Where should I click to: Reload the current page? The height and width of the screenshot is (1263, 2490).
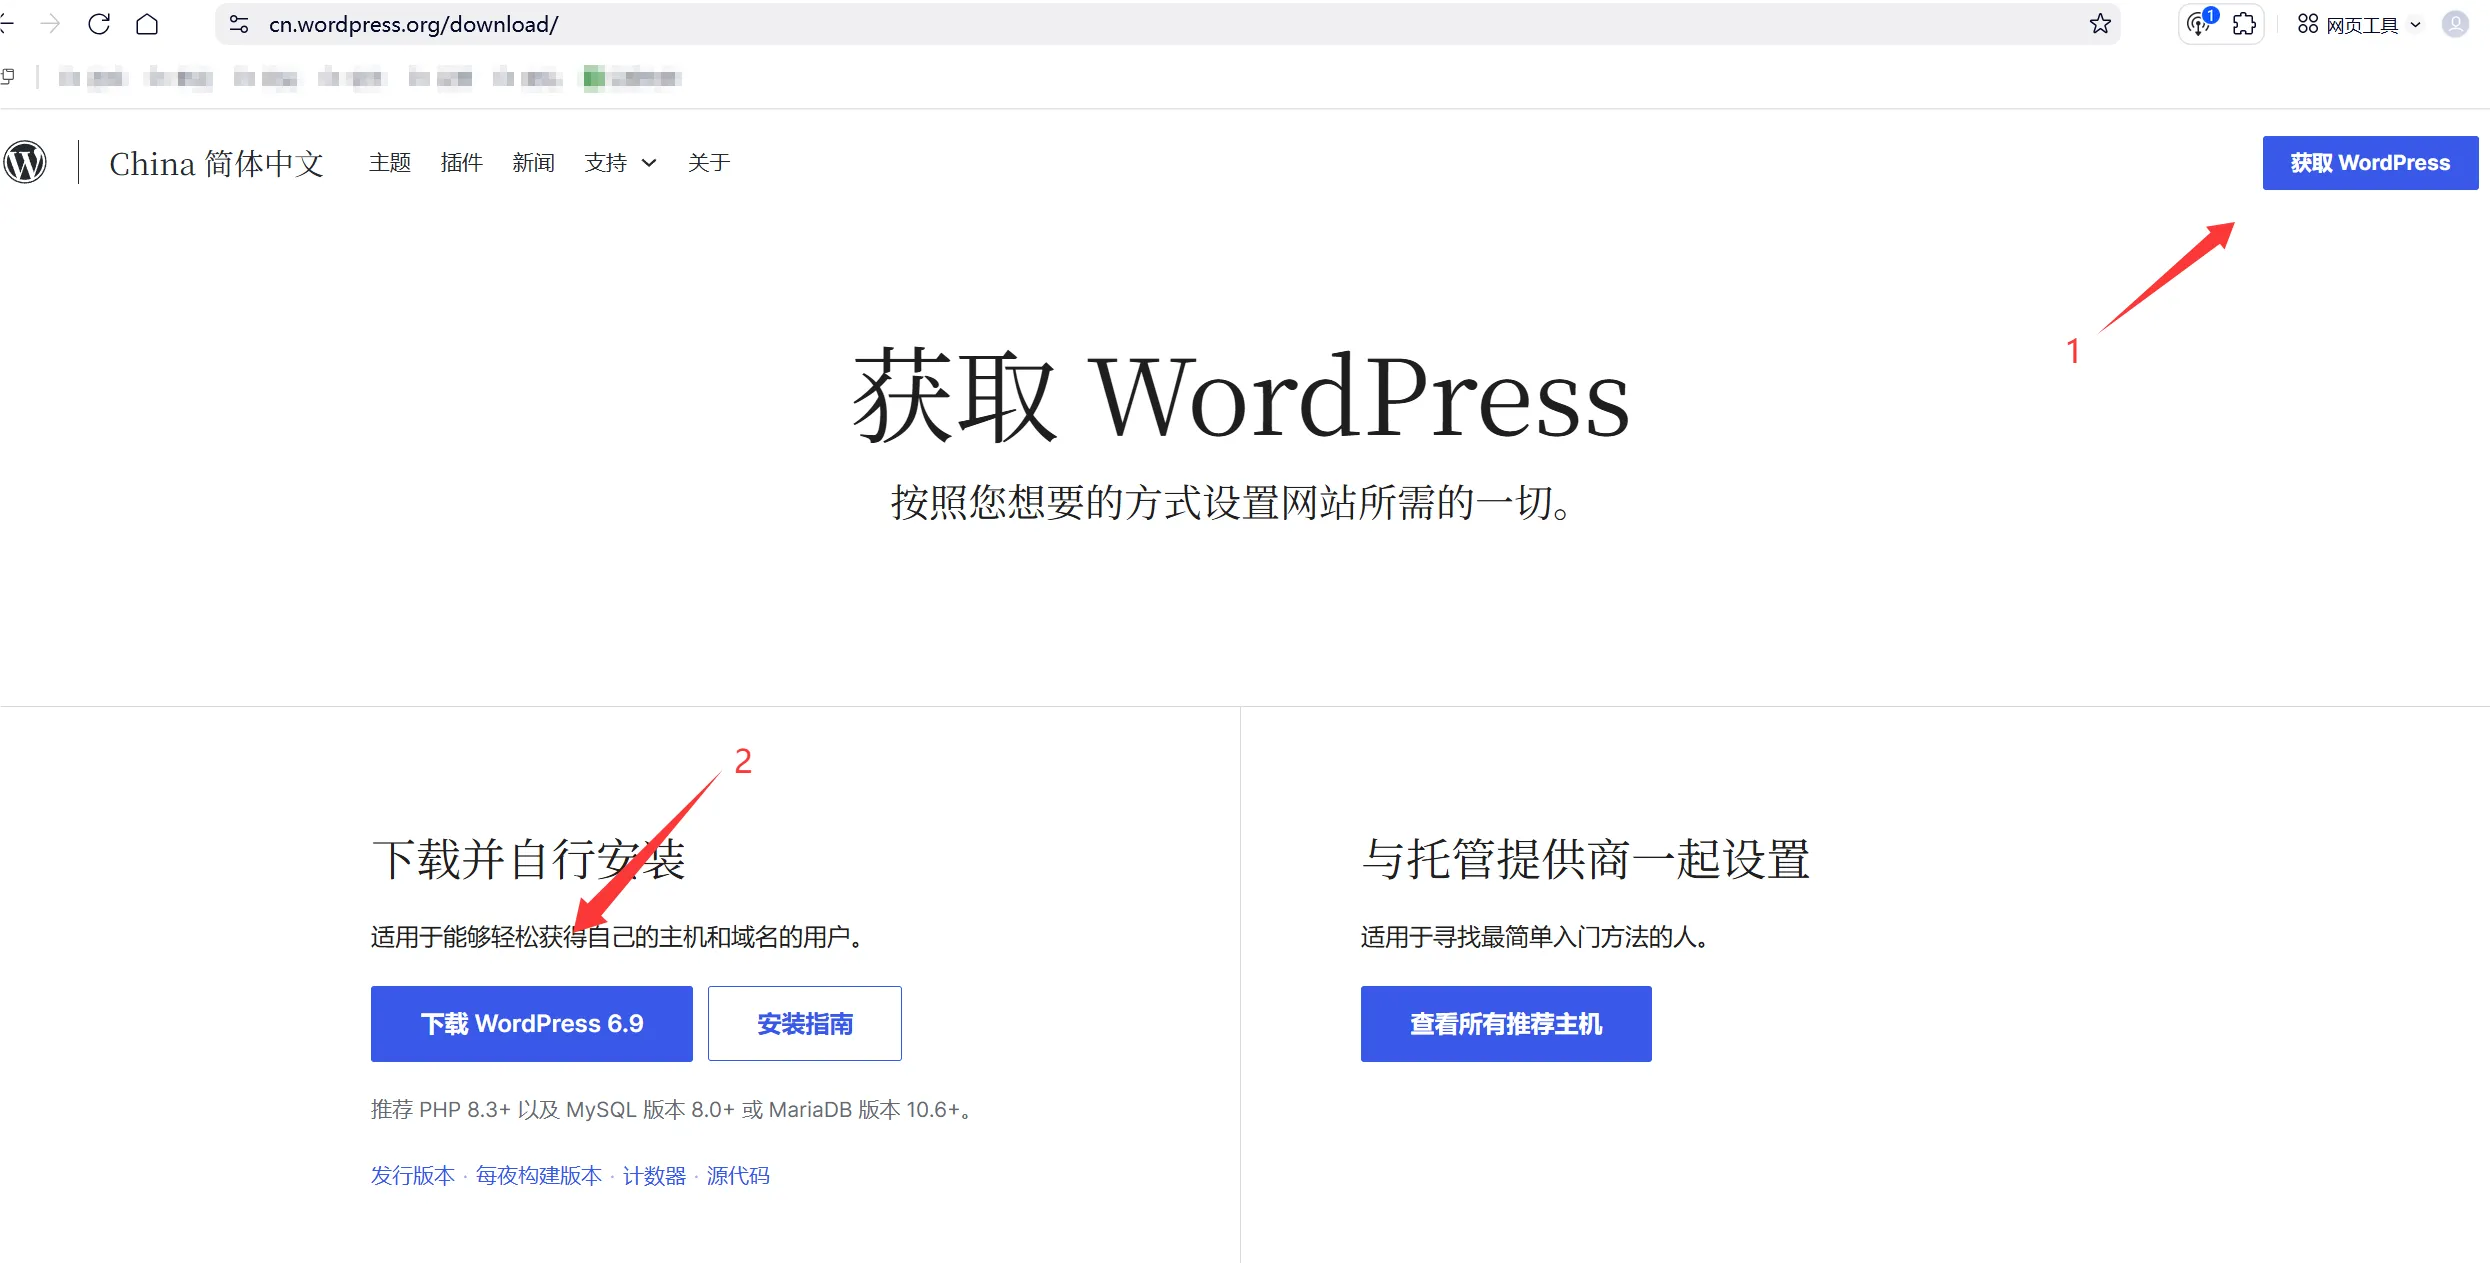(x=99, y=24)
